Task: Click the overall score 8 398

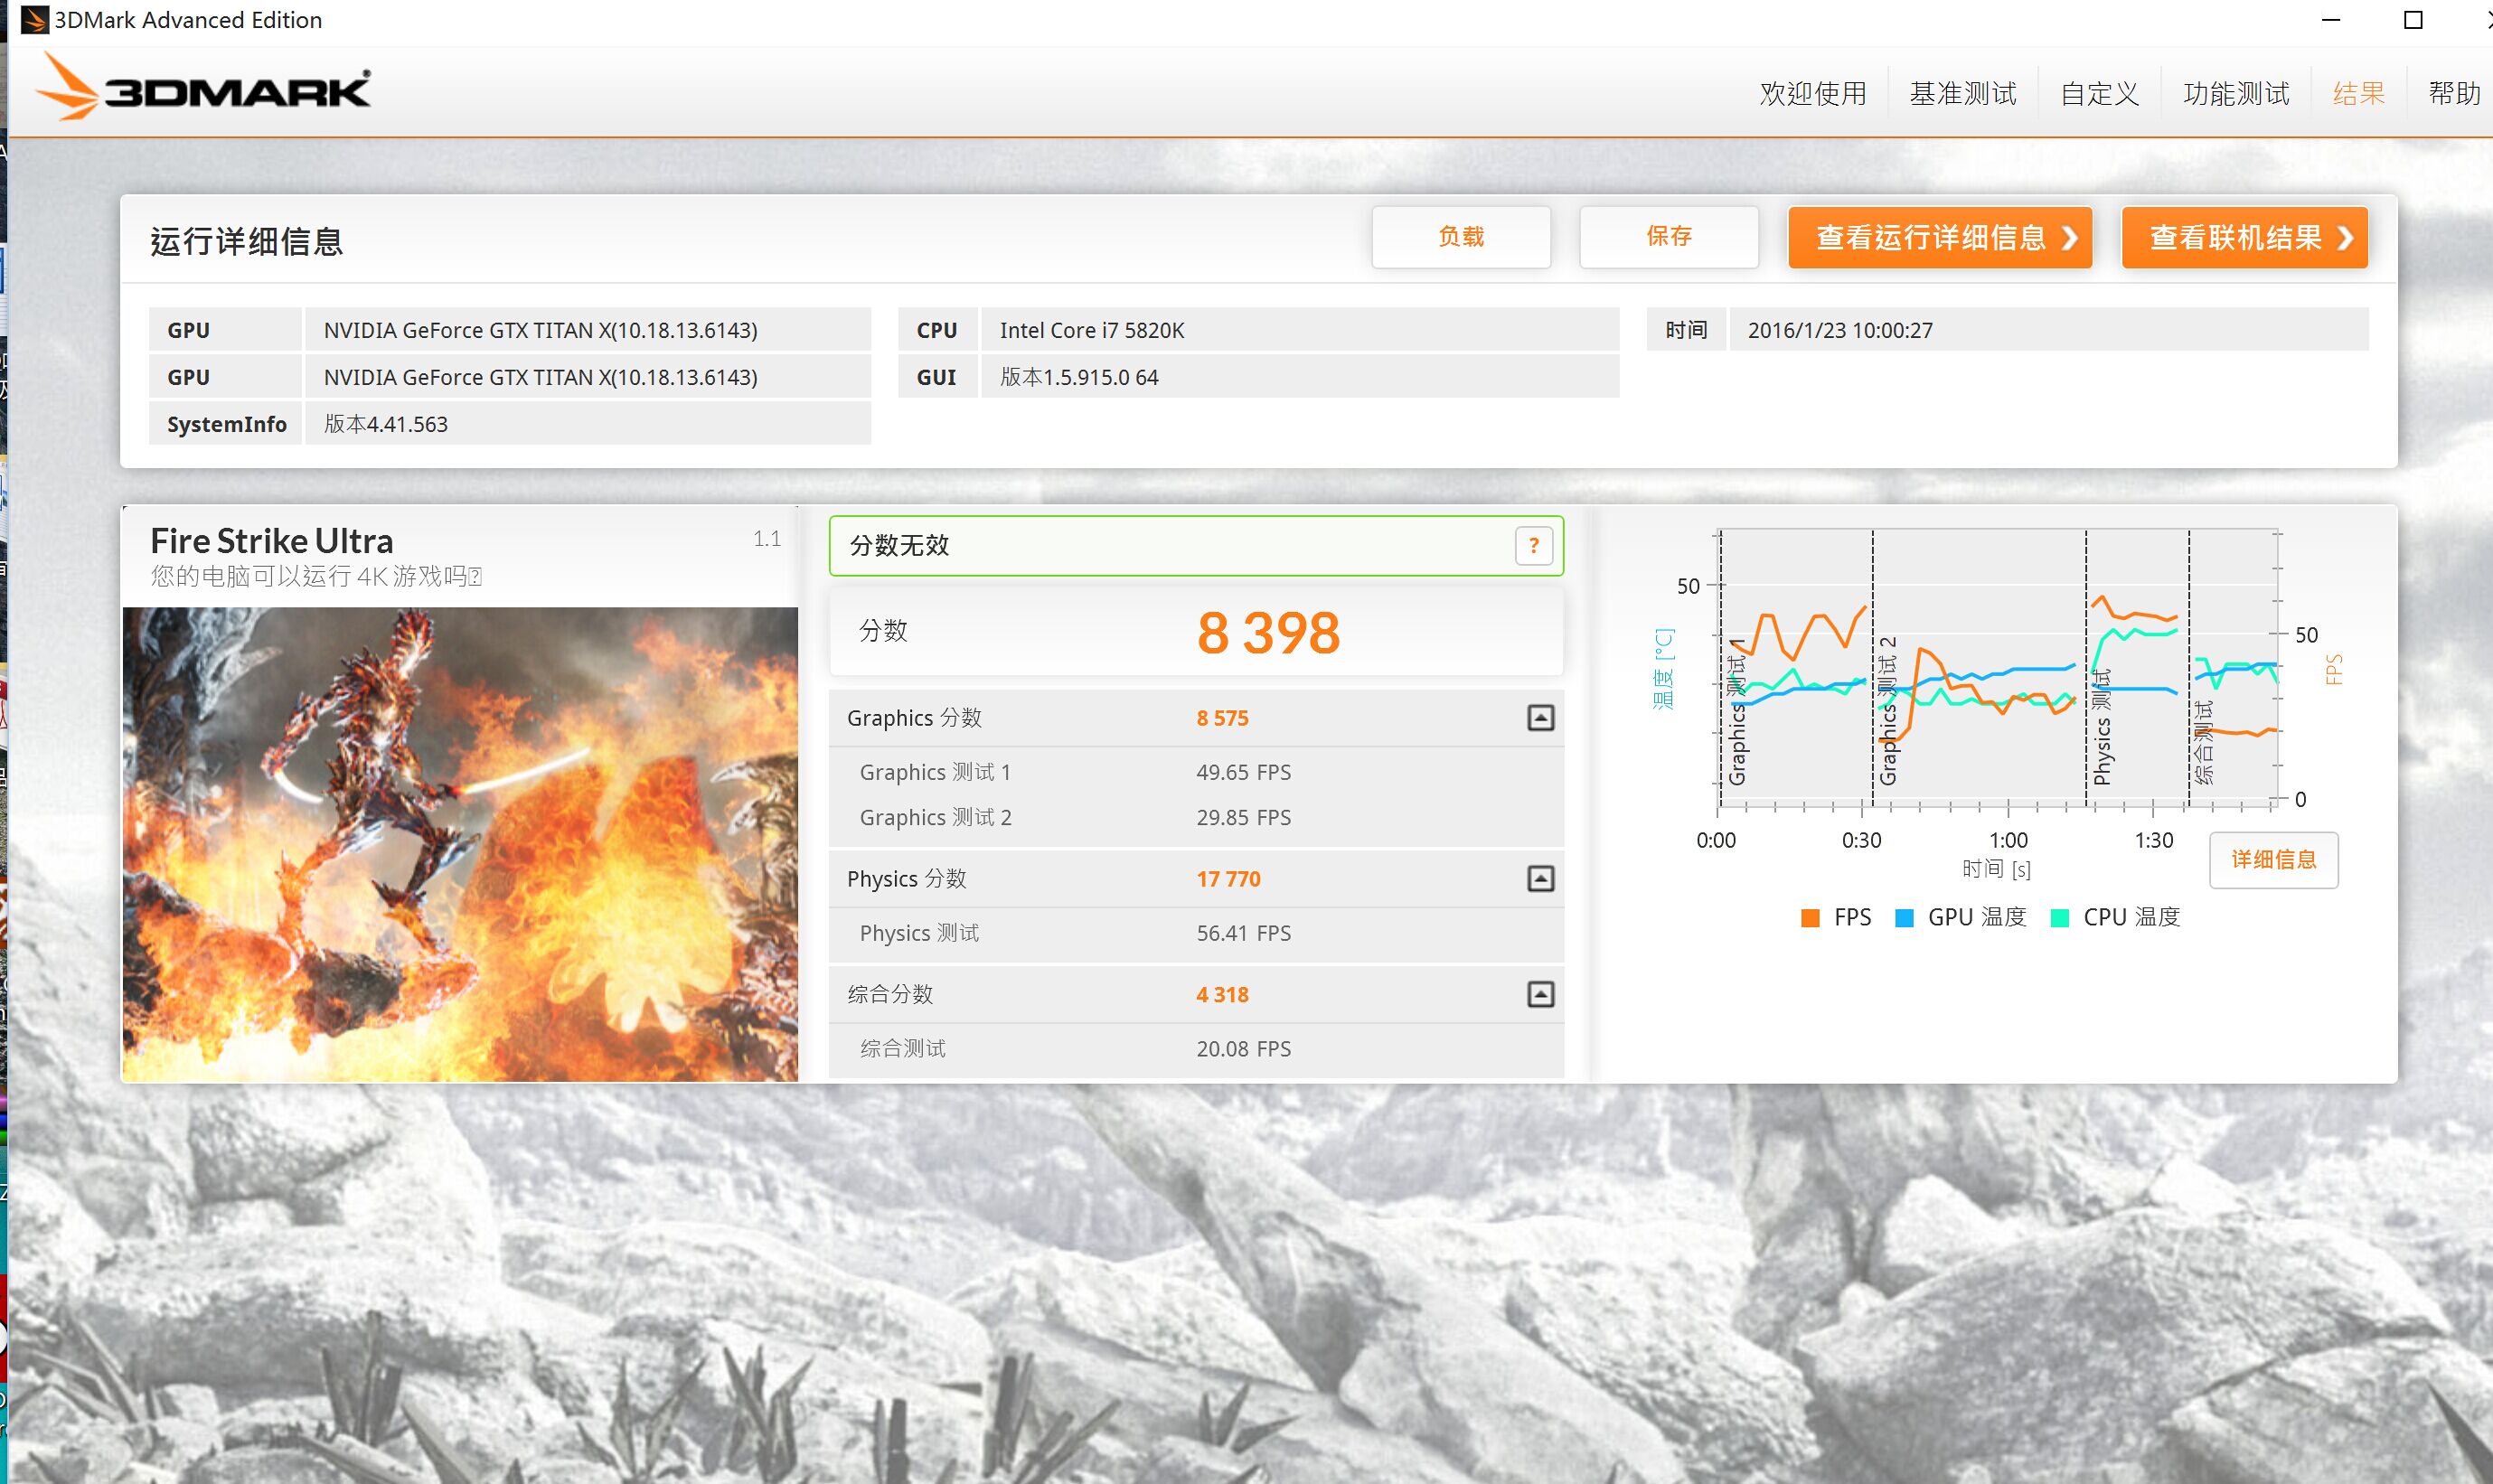Action: [1268, 633]
